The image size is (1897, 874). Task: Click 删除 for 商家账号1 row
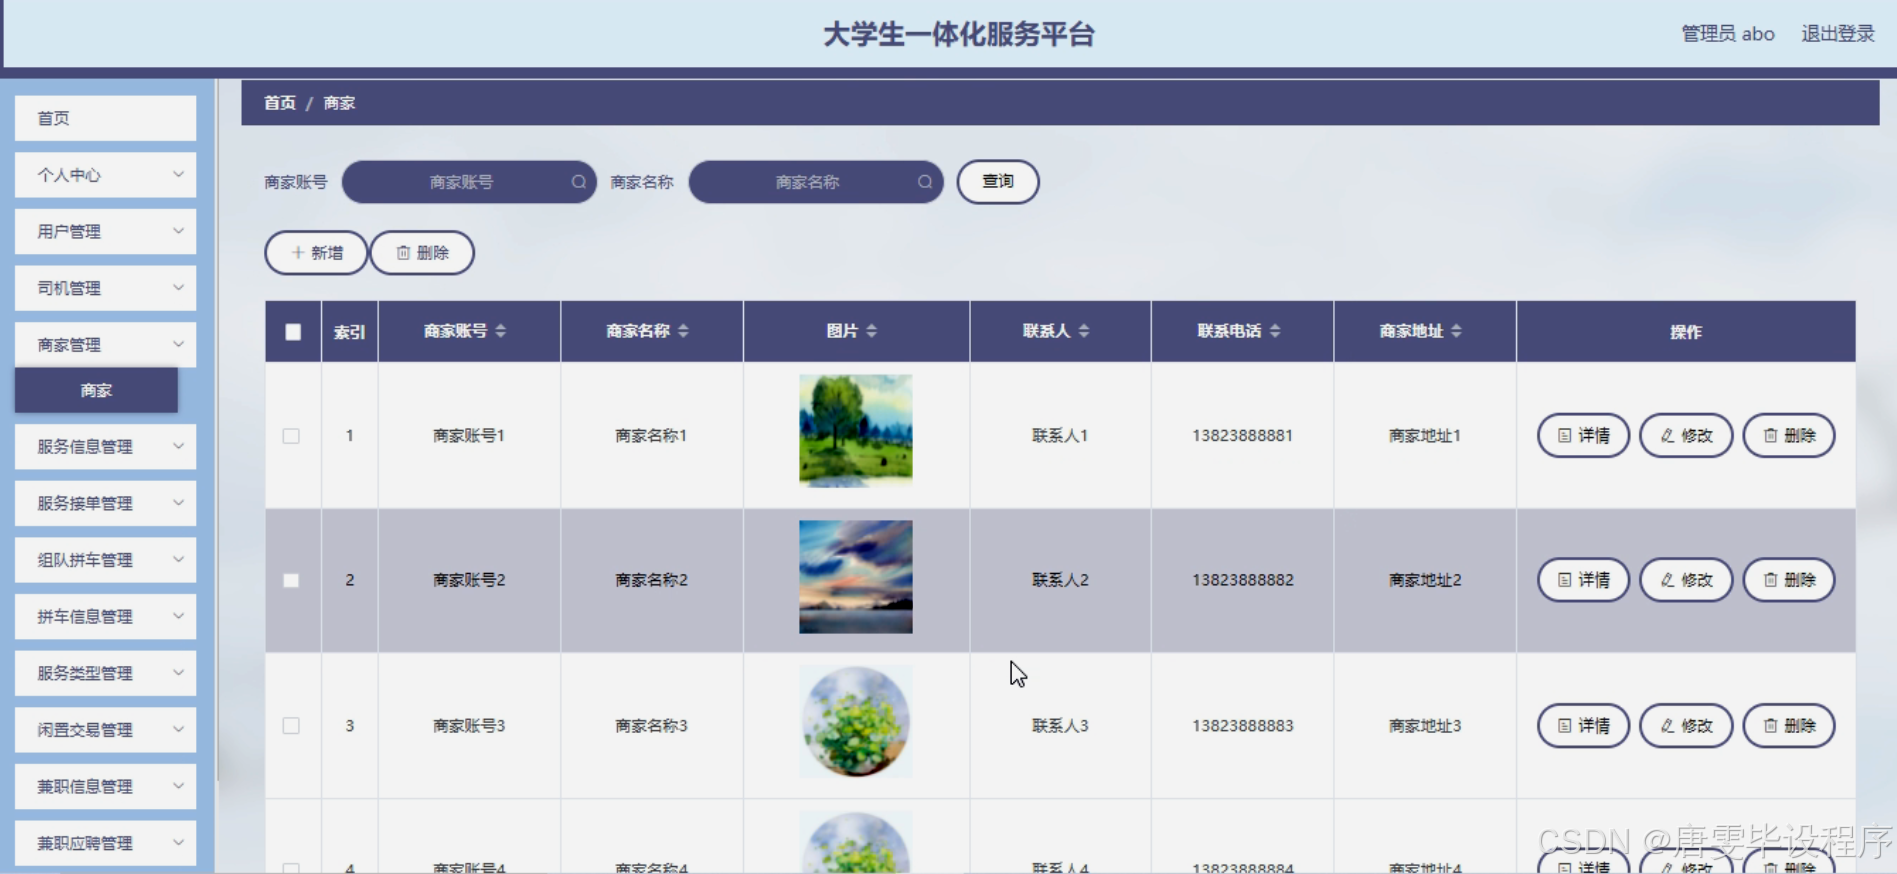[x=1789, y=436]
